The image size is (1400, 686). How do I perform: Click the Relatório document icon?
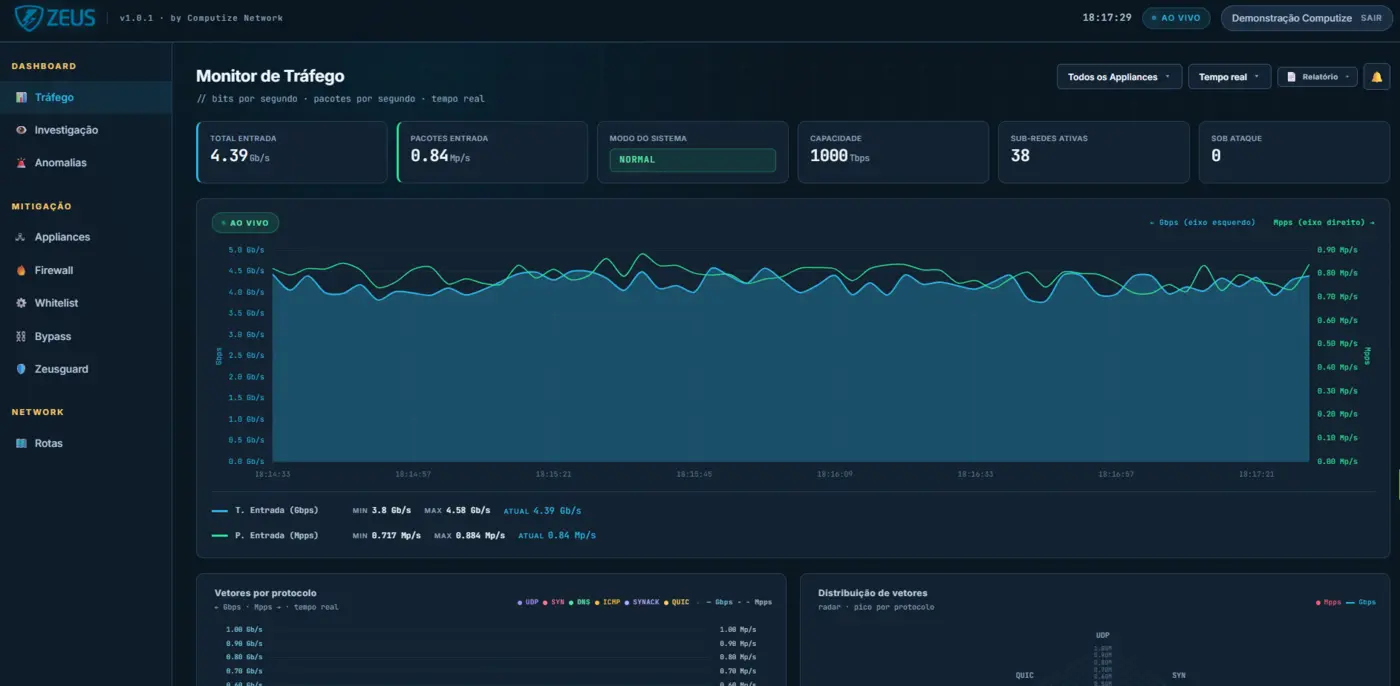[x=1291, y=77]
